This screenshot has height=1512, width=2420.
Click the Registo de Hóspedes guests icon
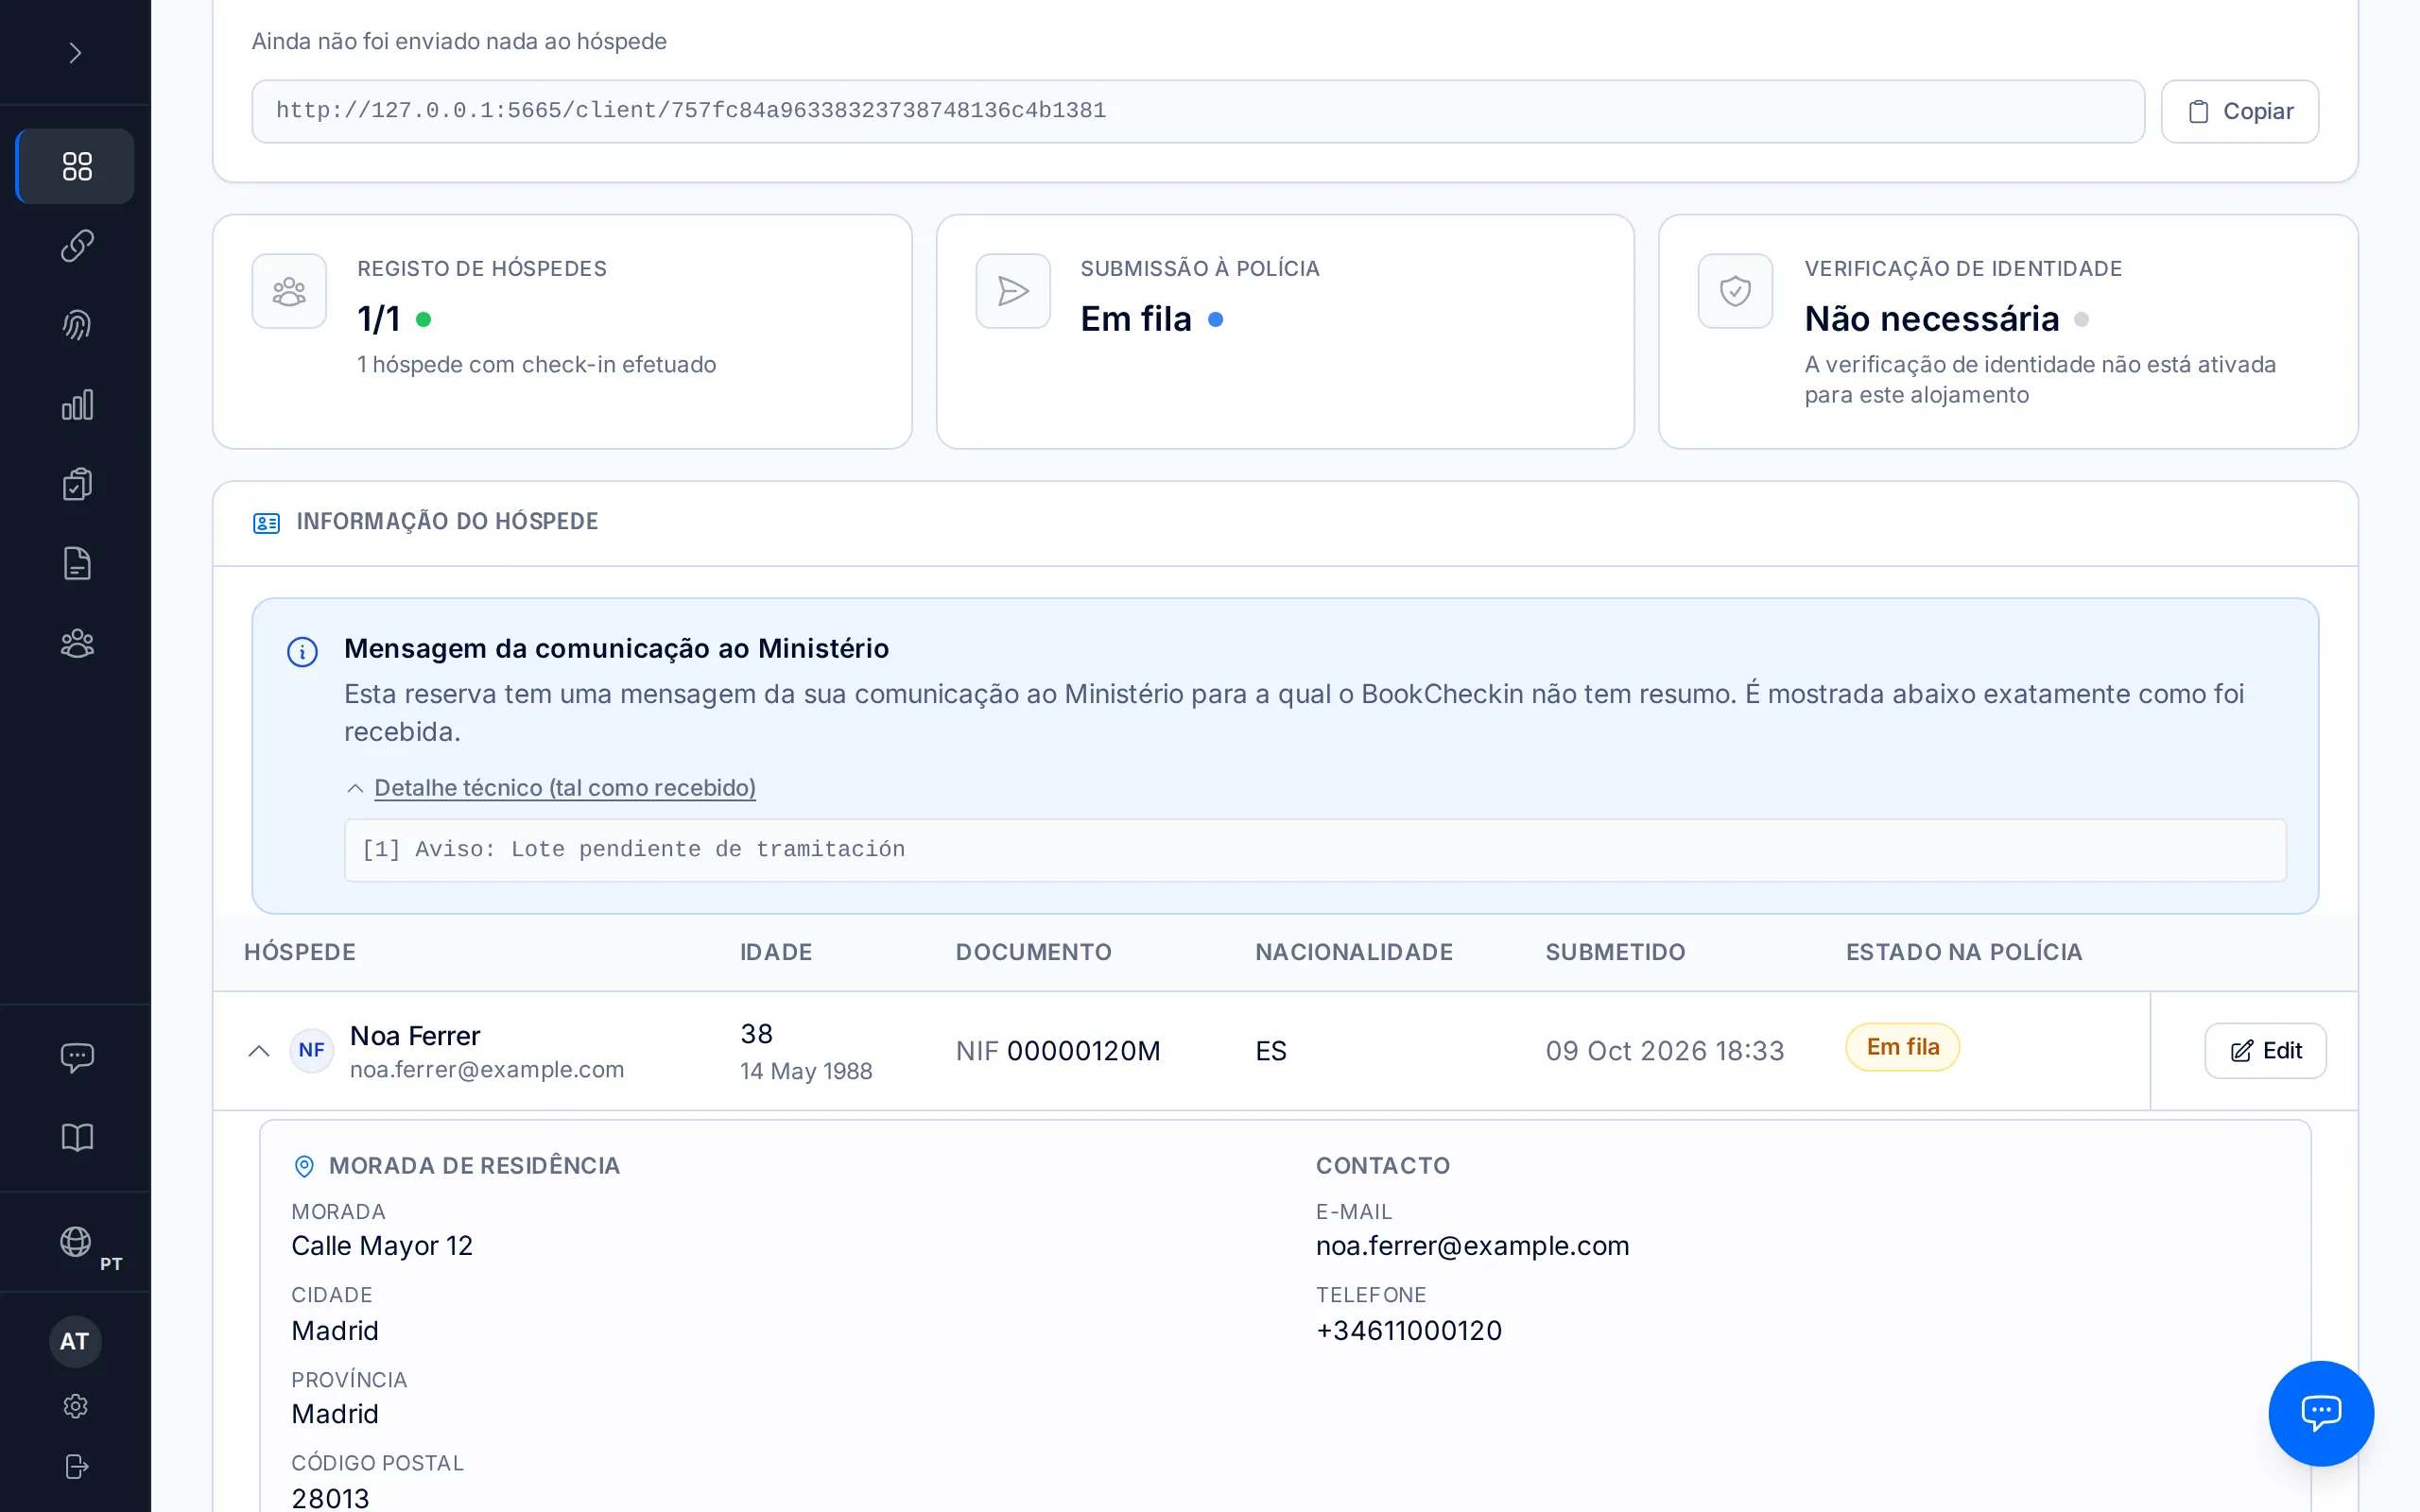289,291
